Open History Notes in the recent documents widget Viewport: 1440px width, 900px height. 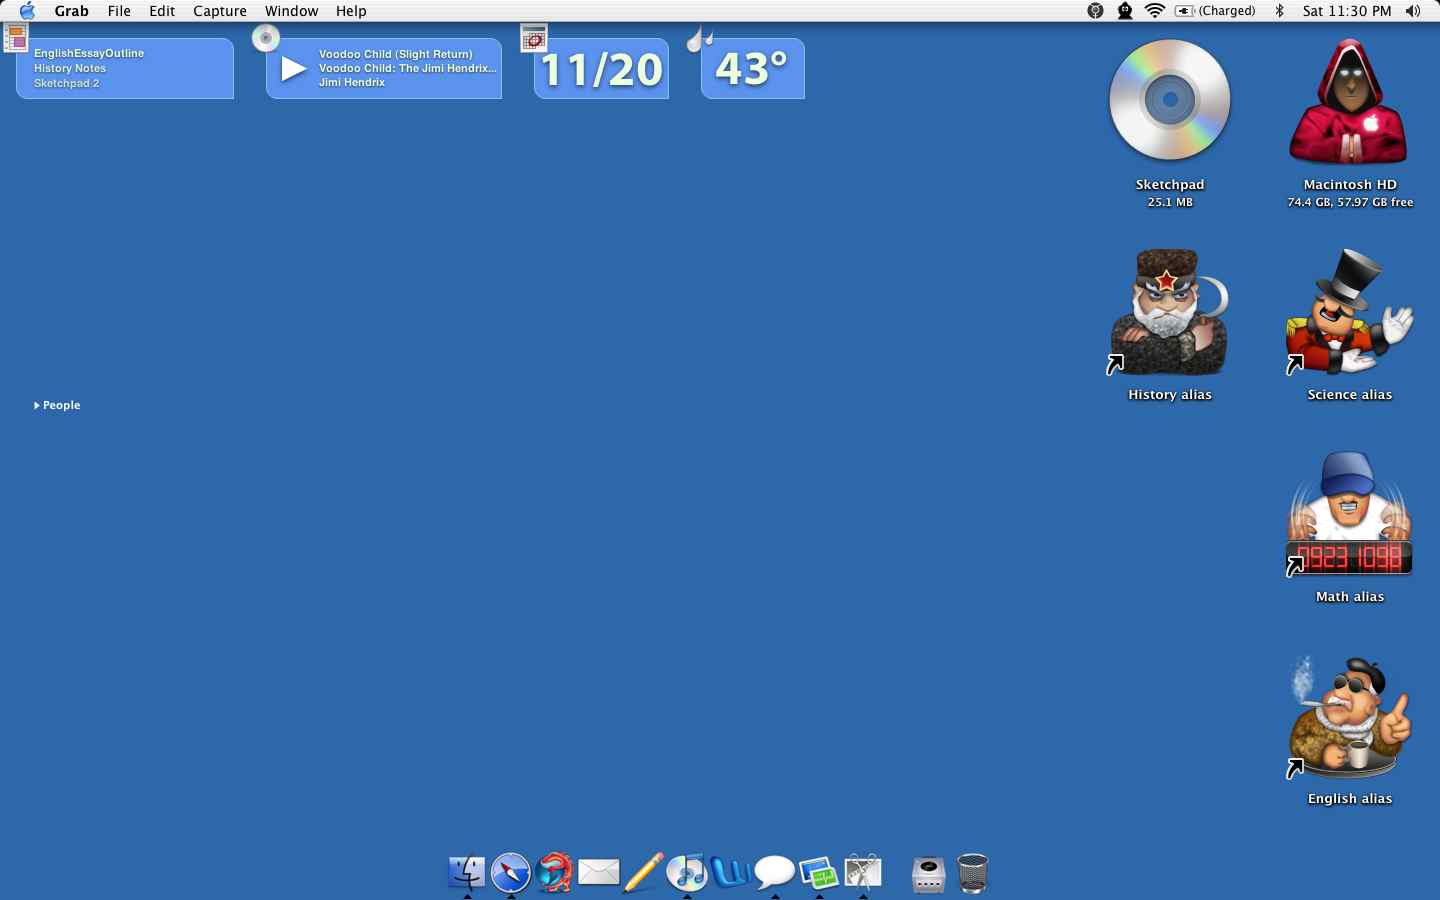[x=70, y=68]
